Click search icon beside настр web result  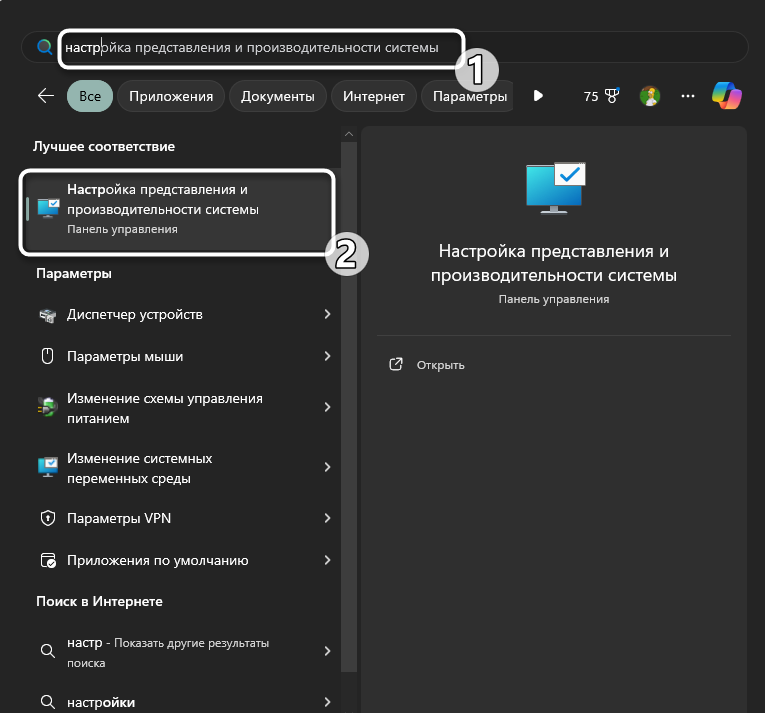pos(47,651)
